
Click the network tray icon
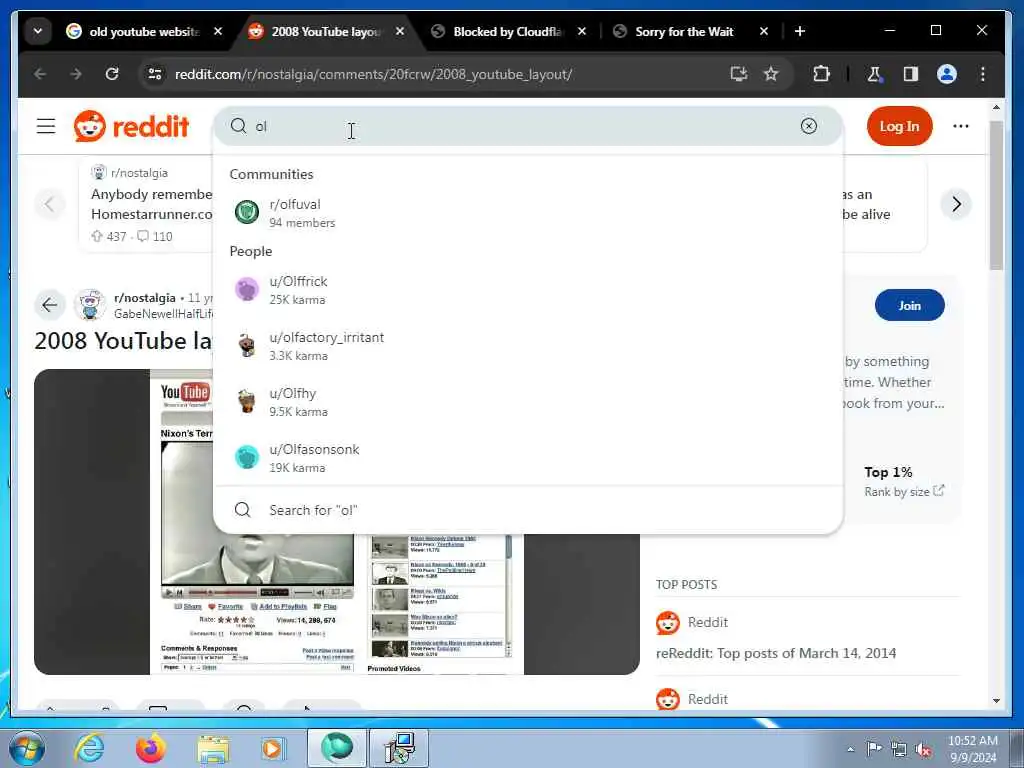click(899, 749)
